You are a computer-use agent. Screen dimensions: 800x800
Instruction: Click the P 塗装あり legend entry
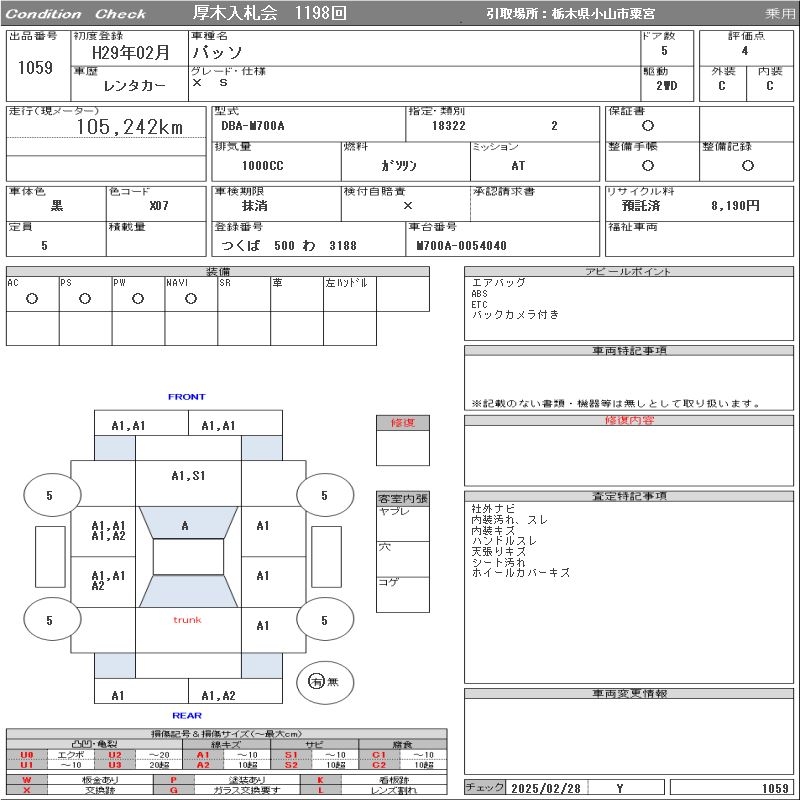click(x=227, y=780)
